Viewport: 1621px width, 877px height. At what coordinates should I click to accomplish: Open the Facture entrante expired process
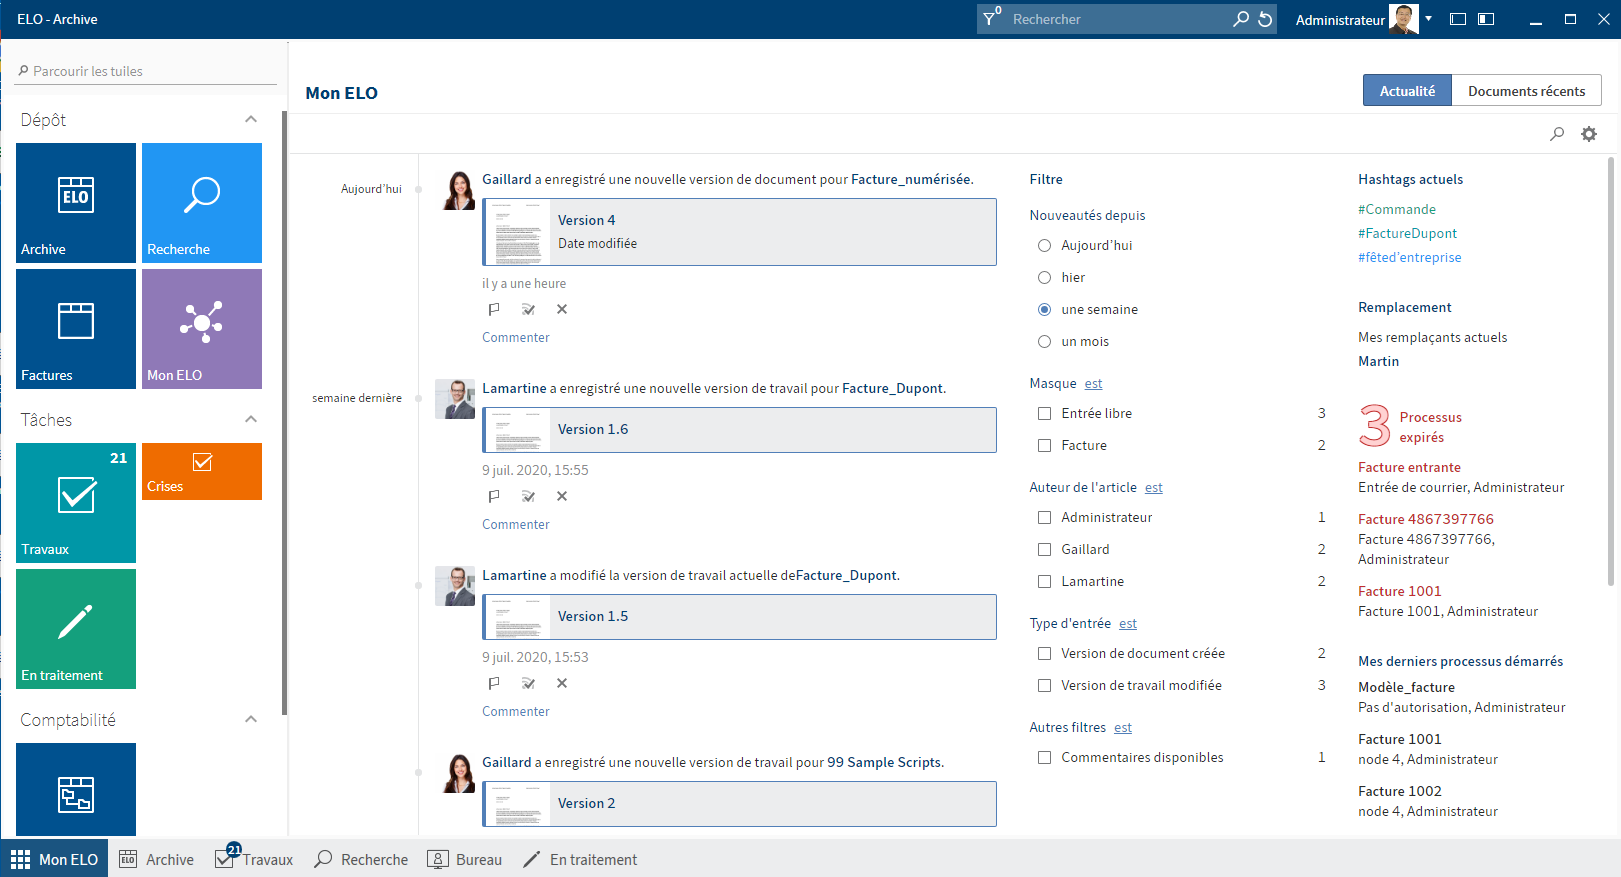pos(1409,467)
